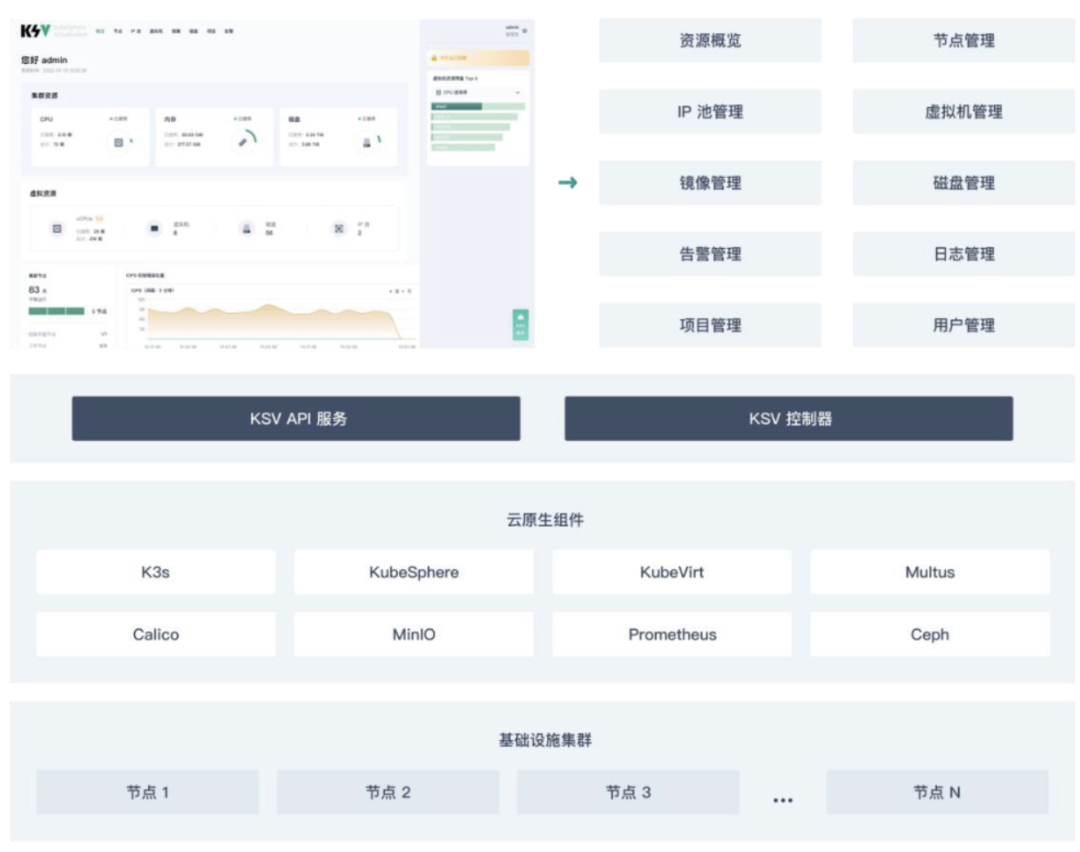1080x852 pixels.
Task: Click the KSV API 服务 bar
Action: [296, 418]
